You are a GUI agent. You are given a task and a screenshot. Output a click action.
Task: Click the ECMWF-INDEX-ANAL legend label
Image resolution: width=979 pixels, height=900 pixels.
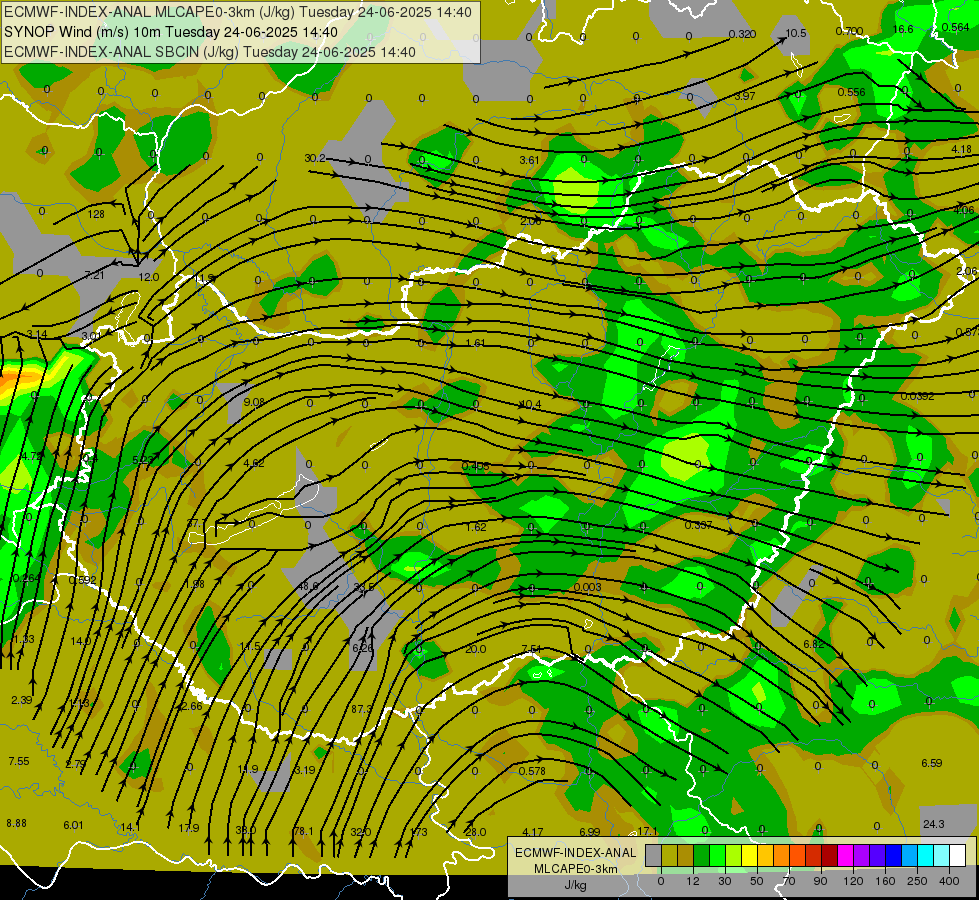[575, 853]
